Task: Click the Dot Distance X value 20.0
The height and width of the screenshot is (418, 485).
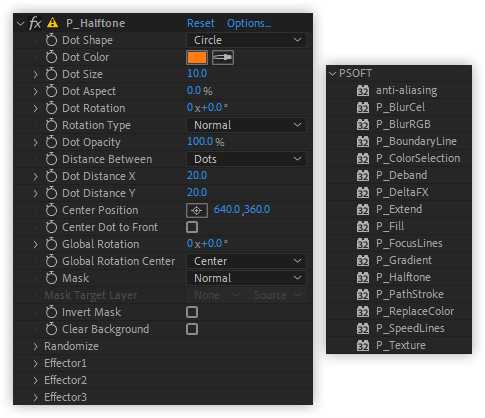Action: pyautogui.click(x=197, y=176)
